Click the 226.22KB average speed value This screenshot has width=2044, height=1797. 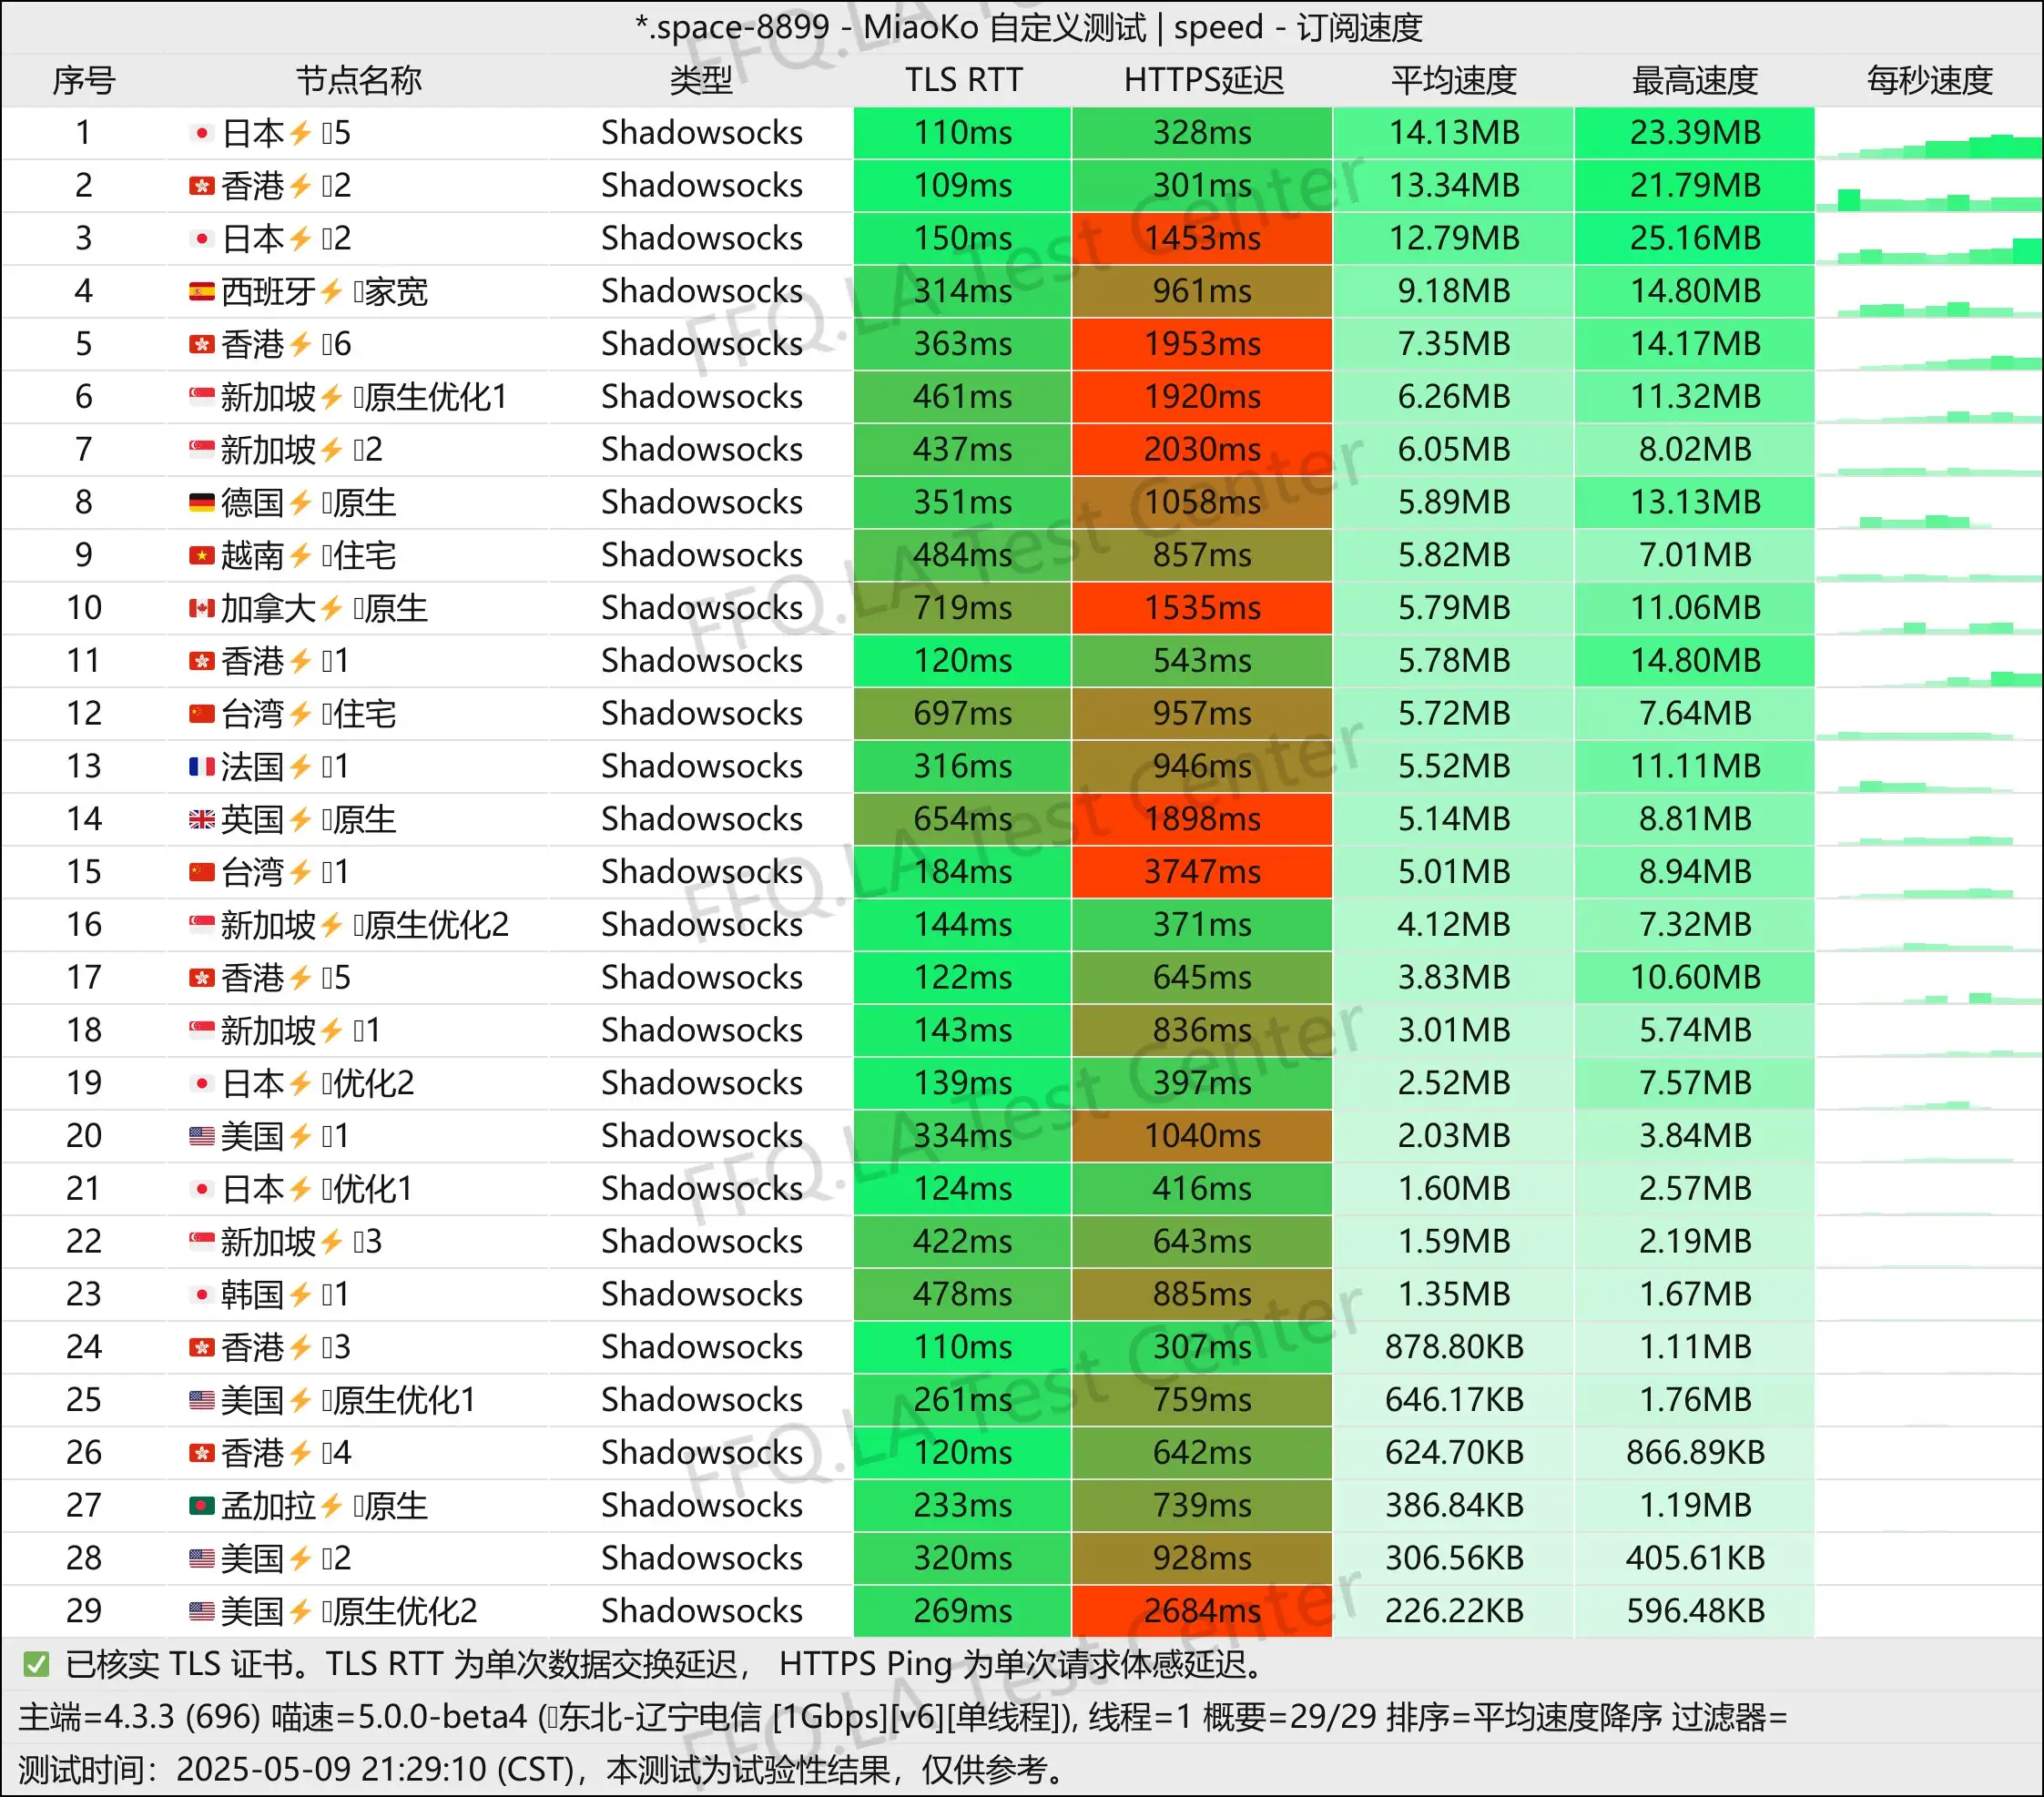[1454, 1612]
